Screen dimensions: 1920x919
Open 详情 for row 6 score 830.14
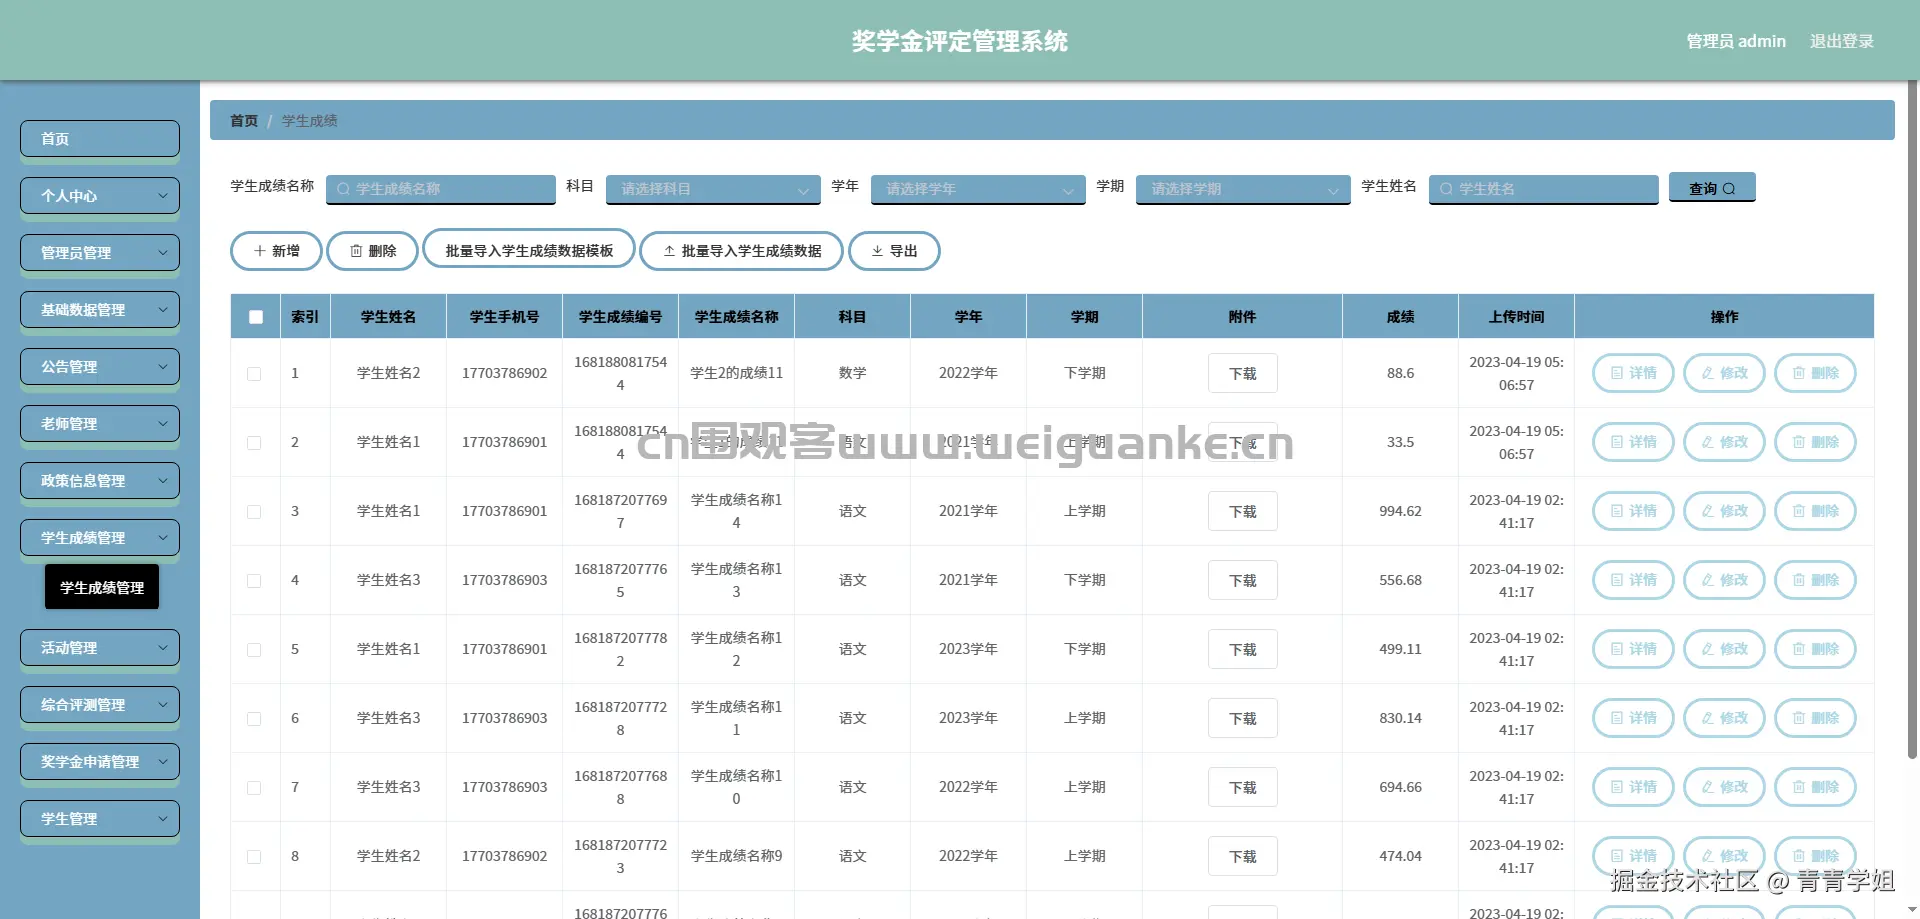(1633, 718)
